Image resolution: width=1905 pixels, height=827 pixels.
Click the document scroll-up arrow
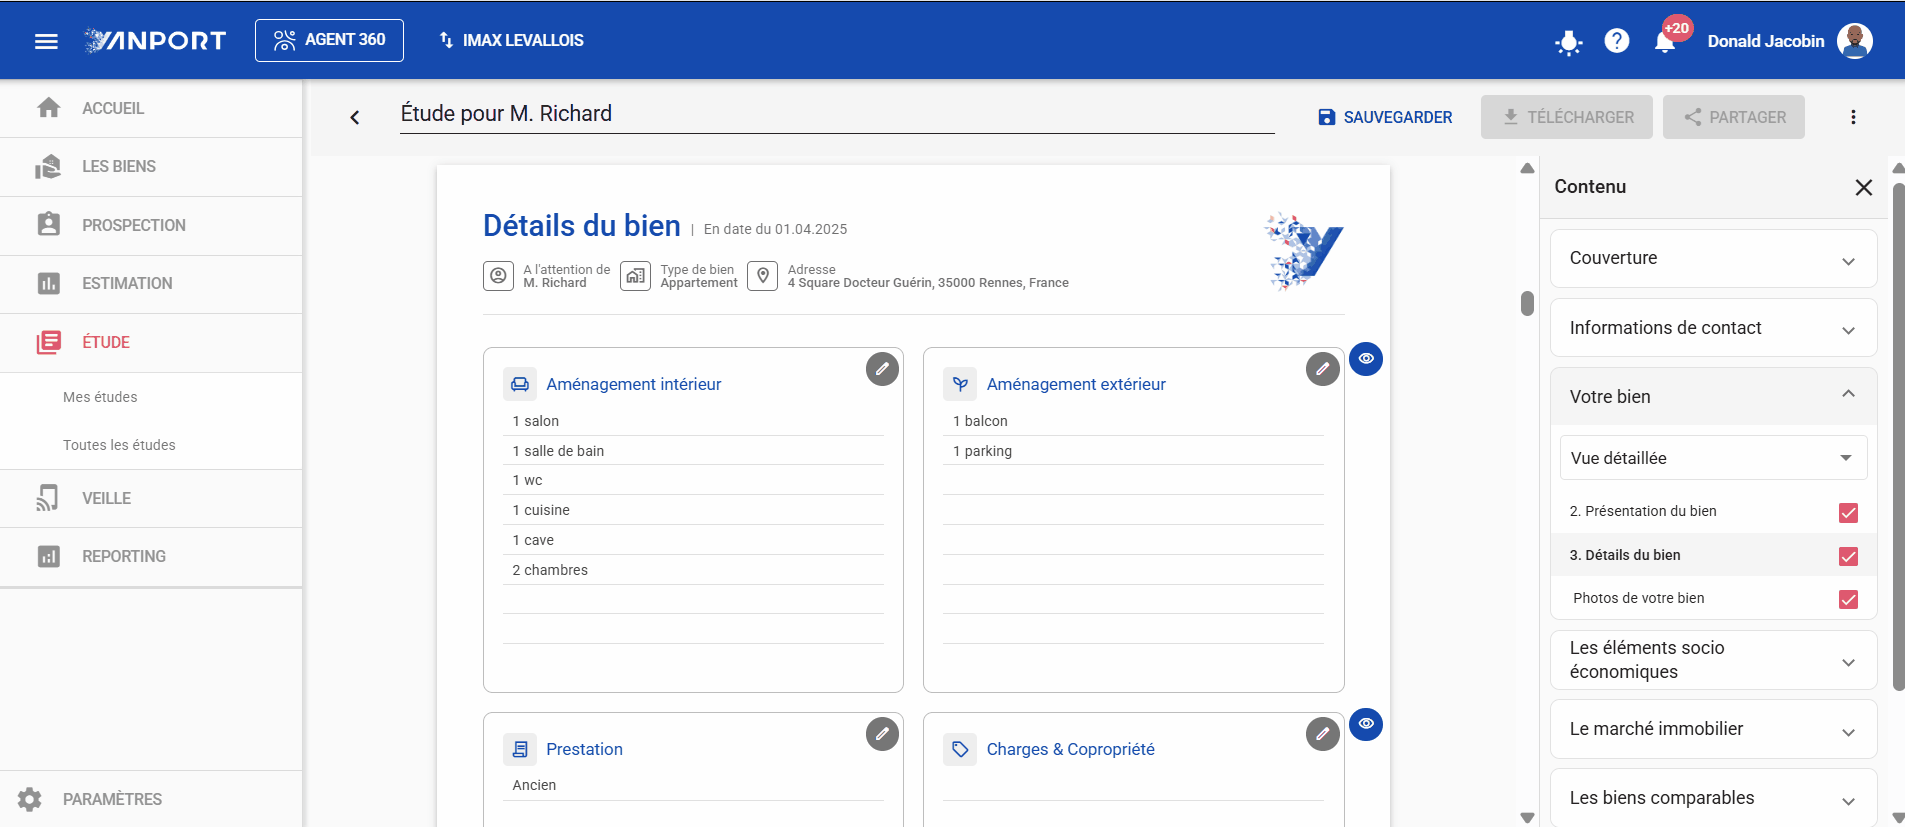pos(1527,168)
